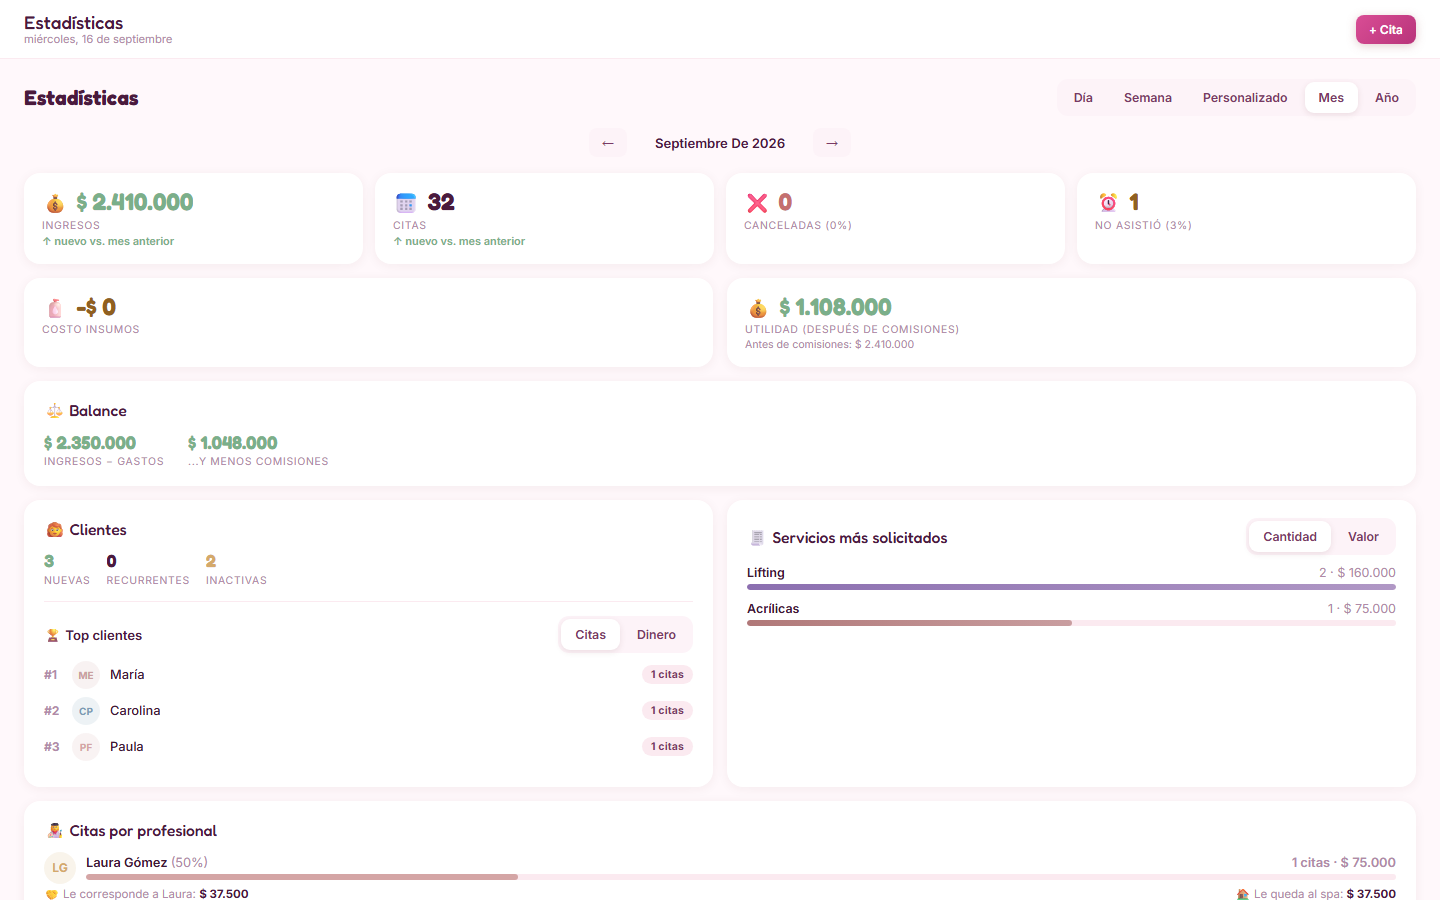The image size is (1440, 900).
Task: Click the '$ 2.350.000' balance value
Action: pyautogui.click(x=90, y=443)
